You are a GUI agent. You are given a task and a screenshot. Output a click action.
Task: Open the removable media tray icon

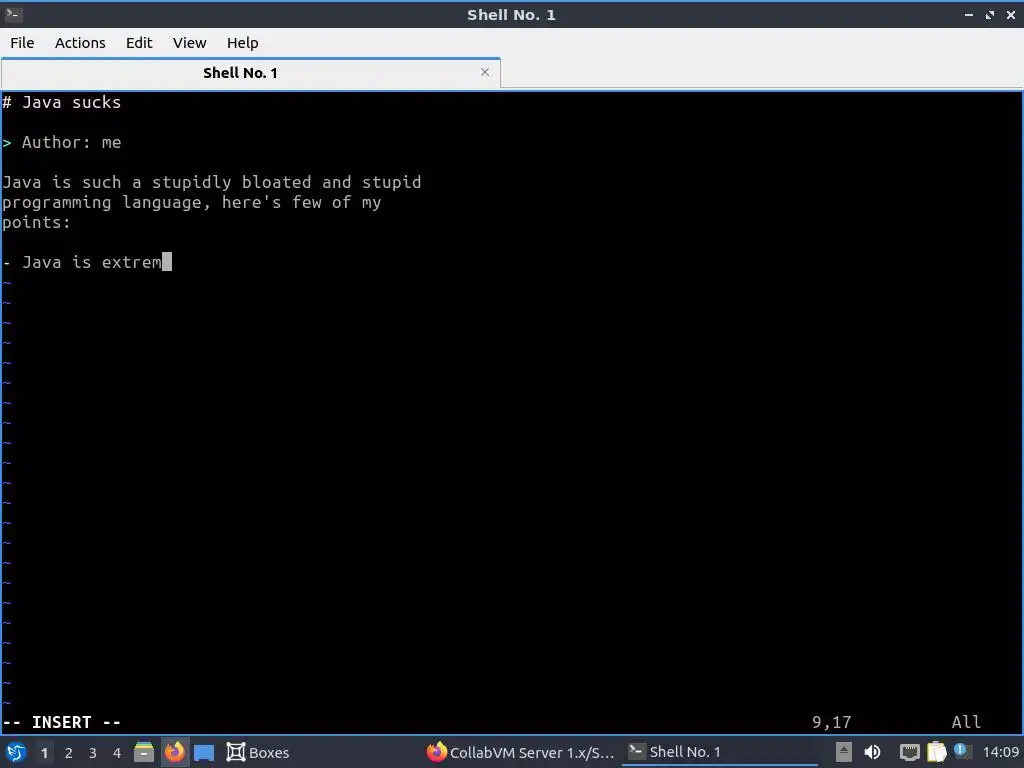coord(844,752)
